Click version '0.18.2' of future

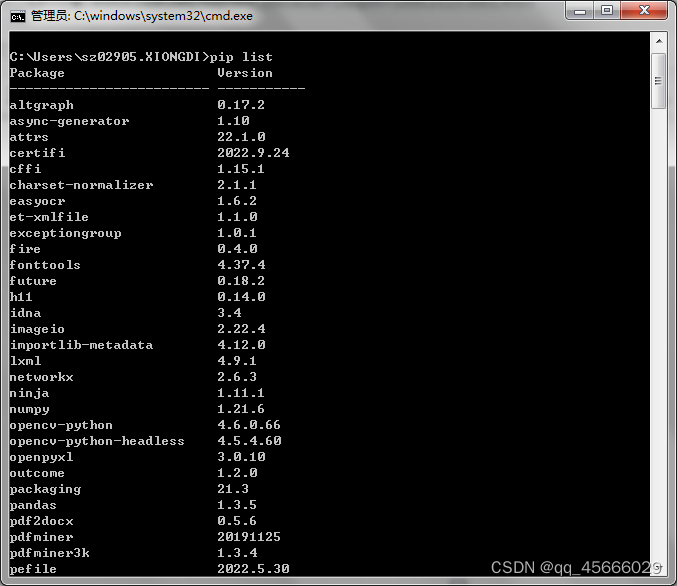(x=241, y=281)
